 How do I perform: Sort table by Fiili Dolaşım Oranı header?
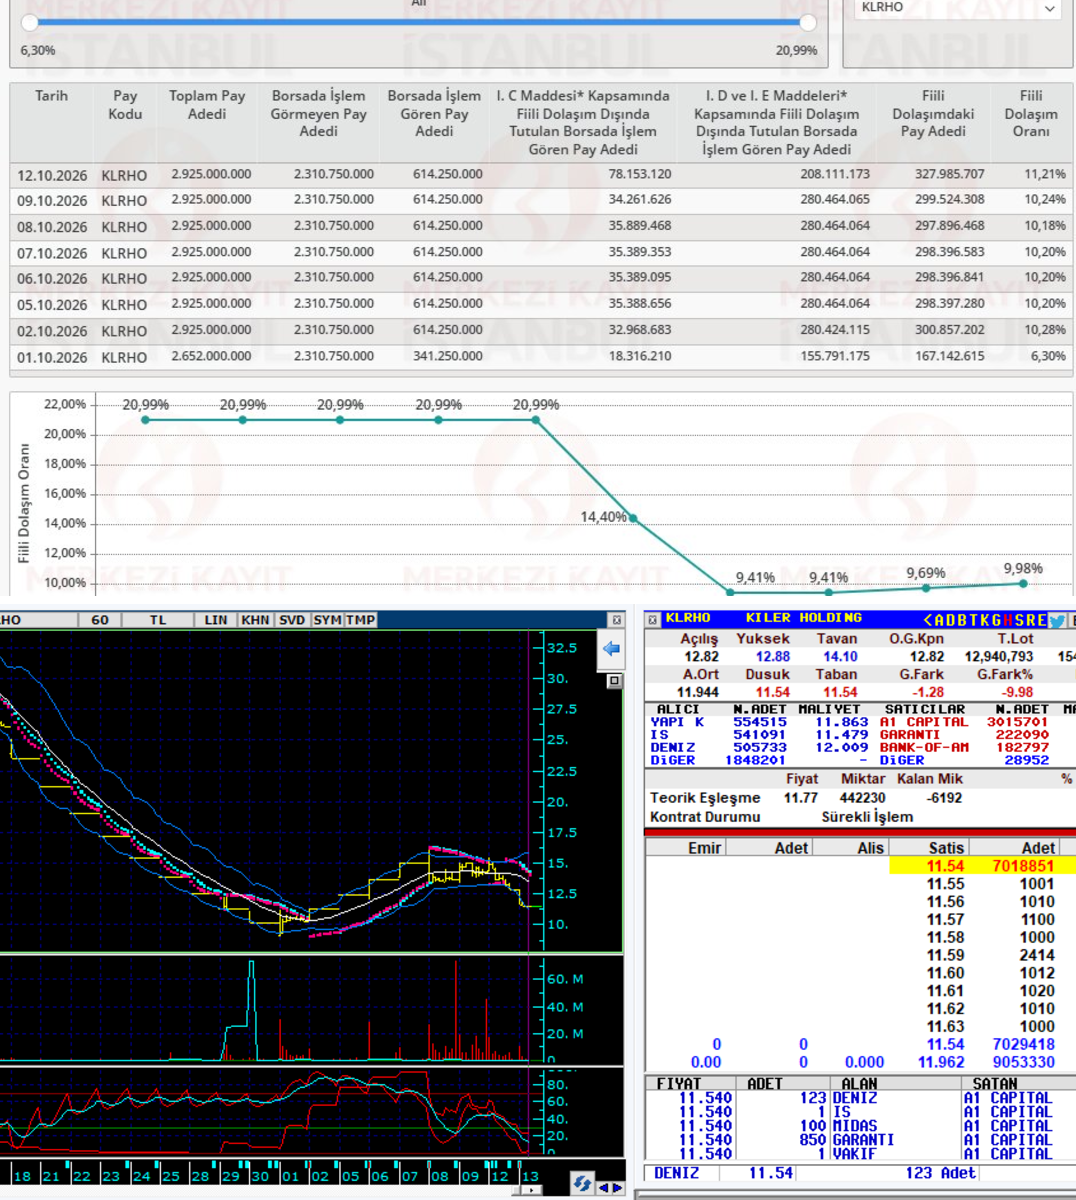tap(1031, 114)
